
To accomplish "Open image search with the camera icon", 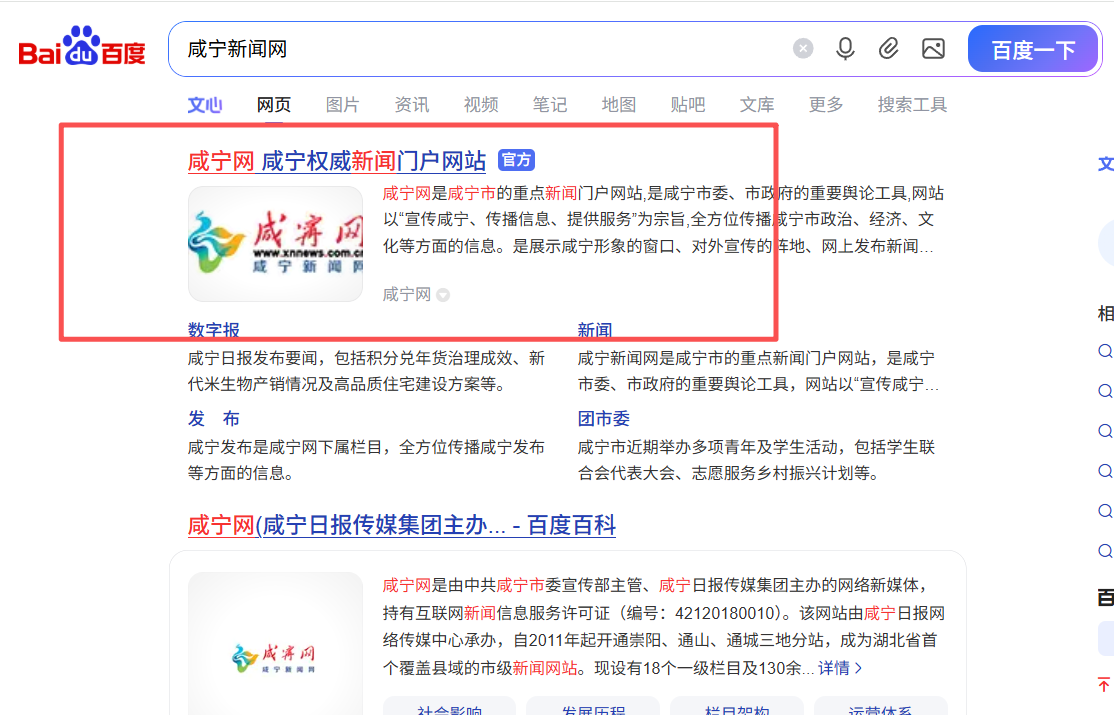I will click(x=933, y=48).
